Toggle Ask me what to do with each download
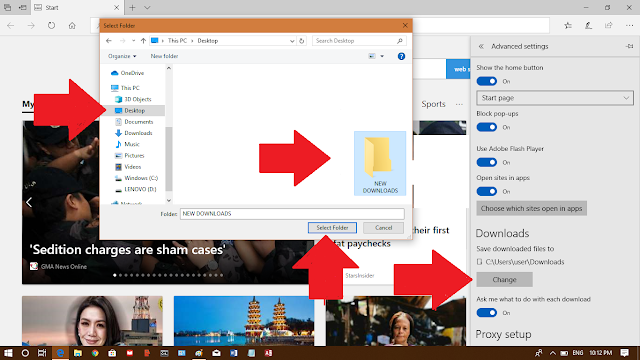The height and width of the screenshot is (360, 640). click(x=487, y=313)
